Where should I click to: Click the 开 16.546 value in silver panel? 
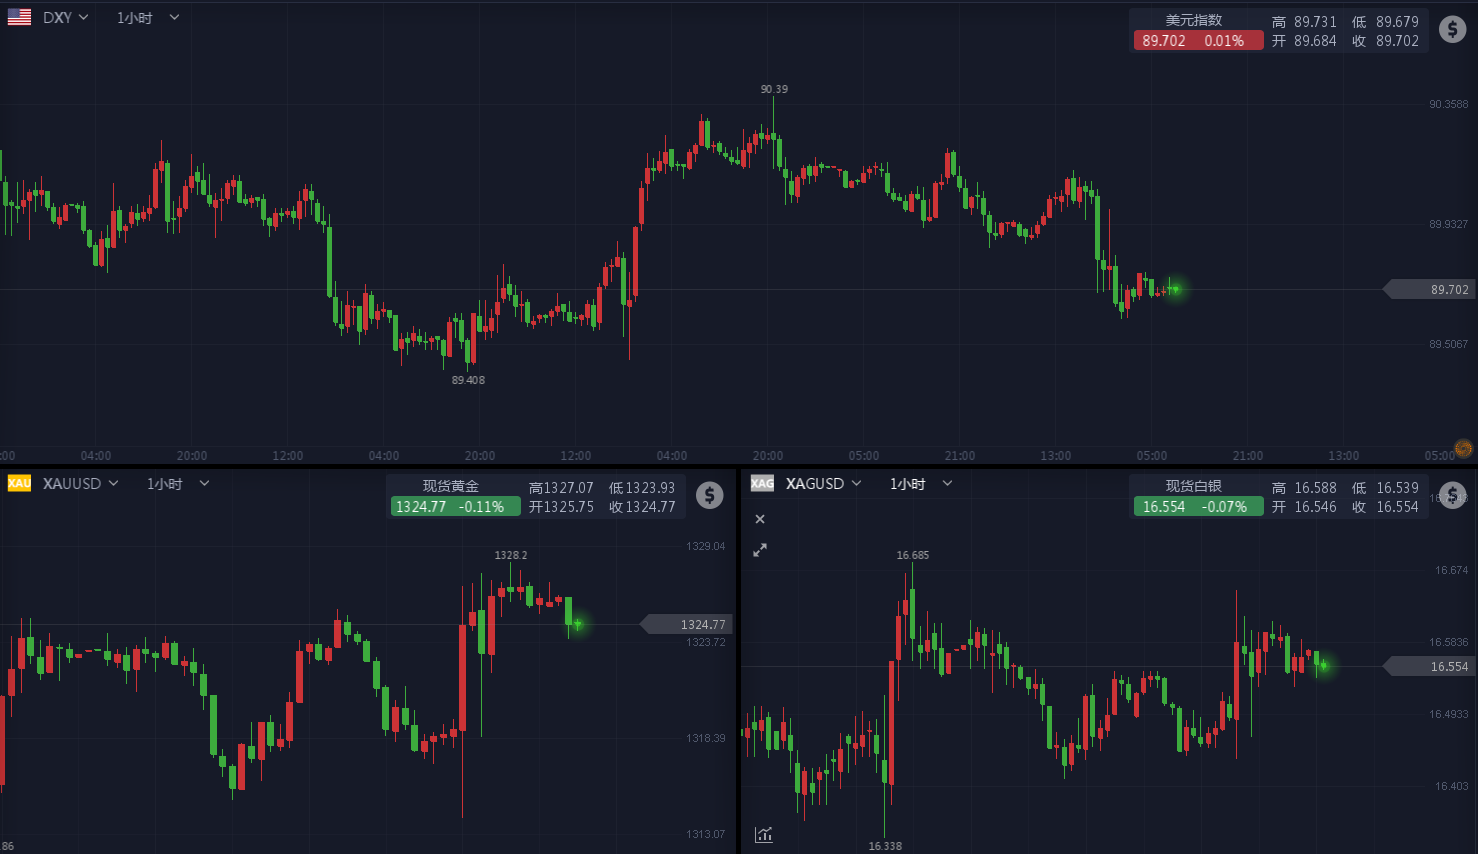point(1304,507)
